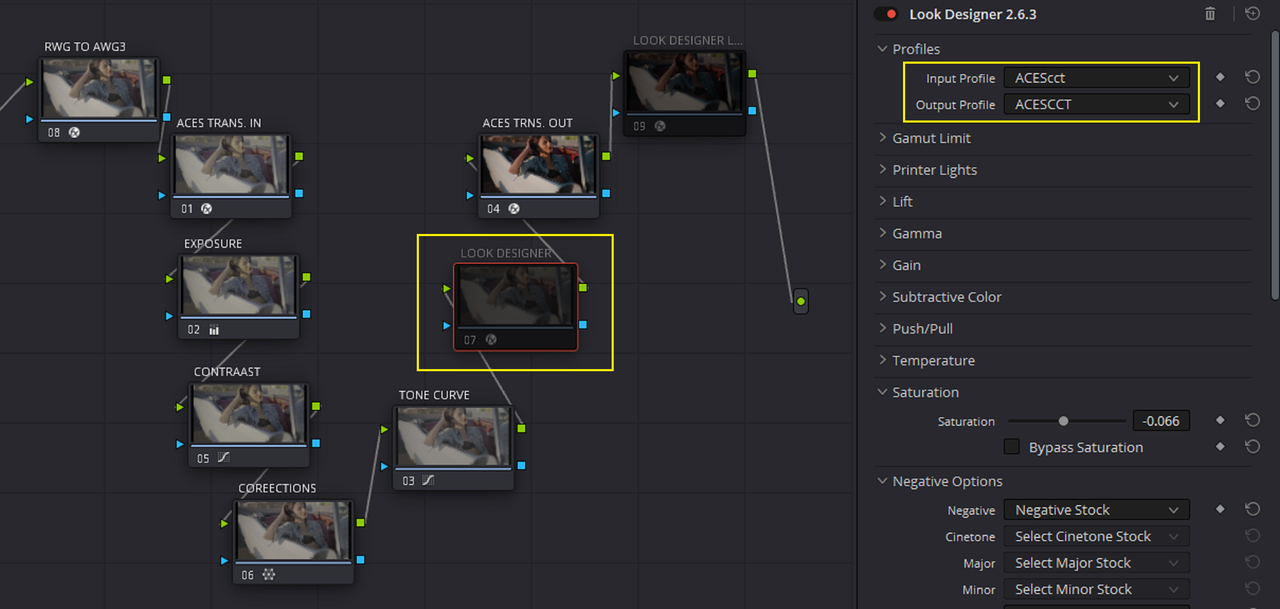The image size is (1280, 609).
Task: Select the RWG TO AWG3 node thumbnail
Action: tap(98, 89)
